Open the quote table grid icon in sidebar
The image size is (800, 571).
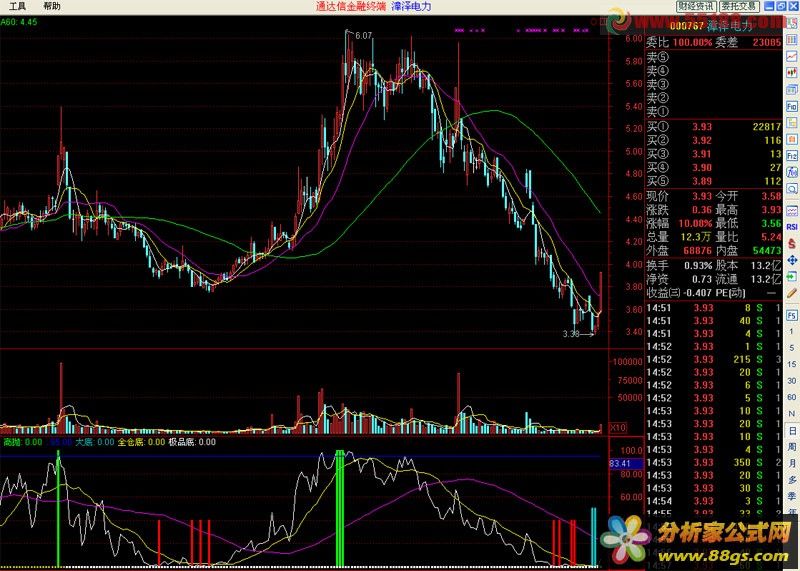point(792,40)
